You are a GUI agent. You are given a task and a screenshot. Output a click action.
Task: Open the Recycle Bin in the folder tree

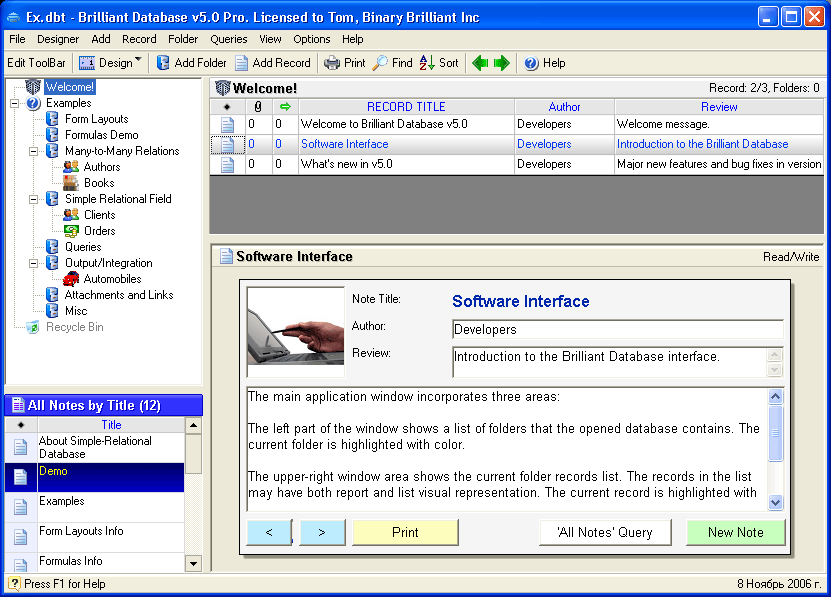[x=60, y=327]
